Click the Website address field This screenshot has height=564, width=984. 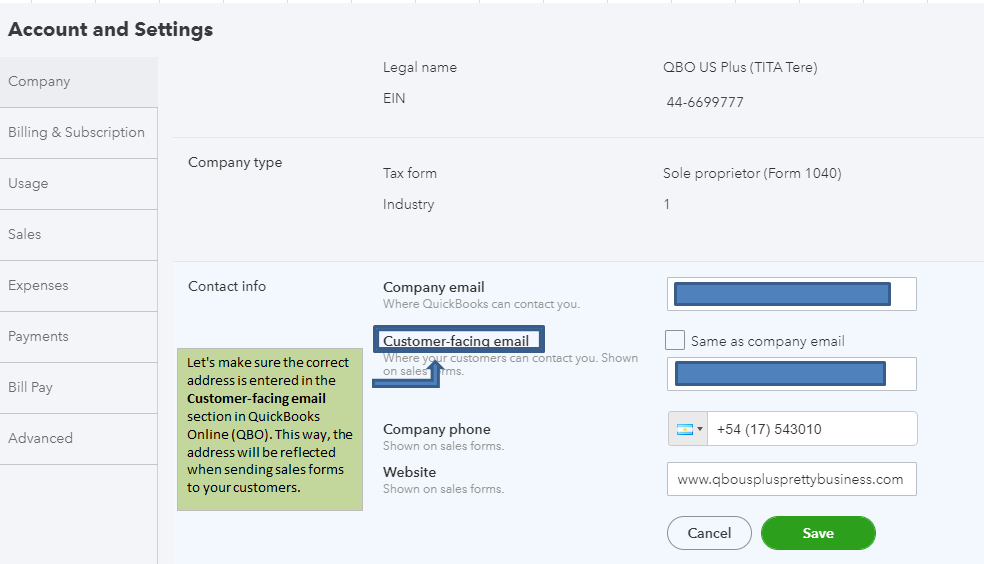tap(792, 479)
